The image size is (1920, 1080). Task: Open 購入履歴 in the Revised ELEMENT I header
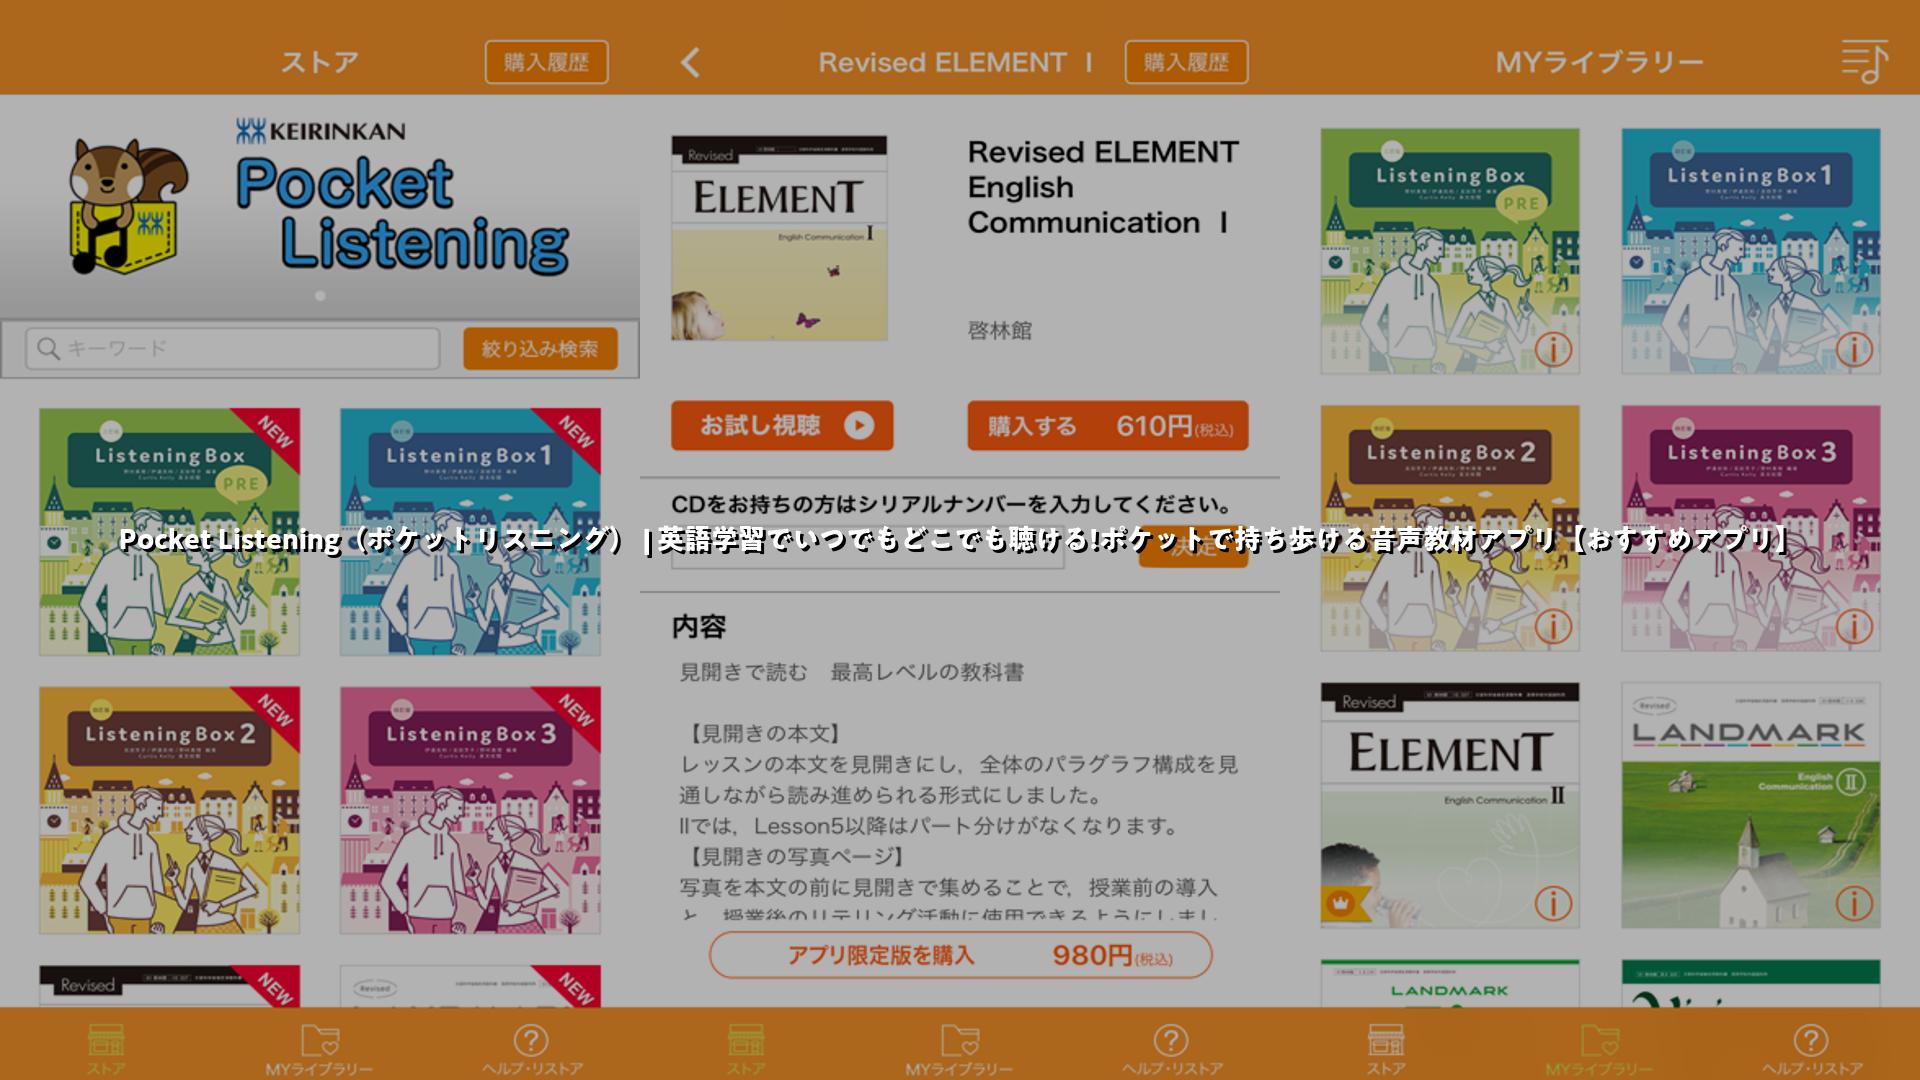tap(1186, 62)
